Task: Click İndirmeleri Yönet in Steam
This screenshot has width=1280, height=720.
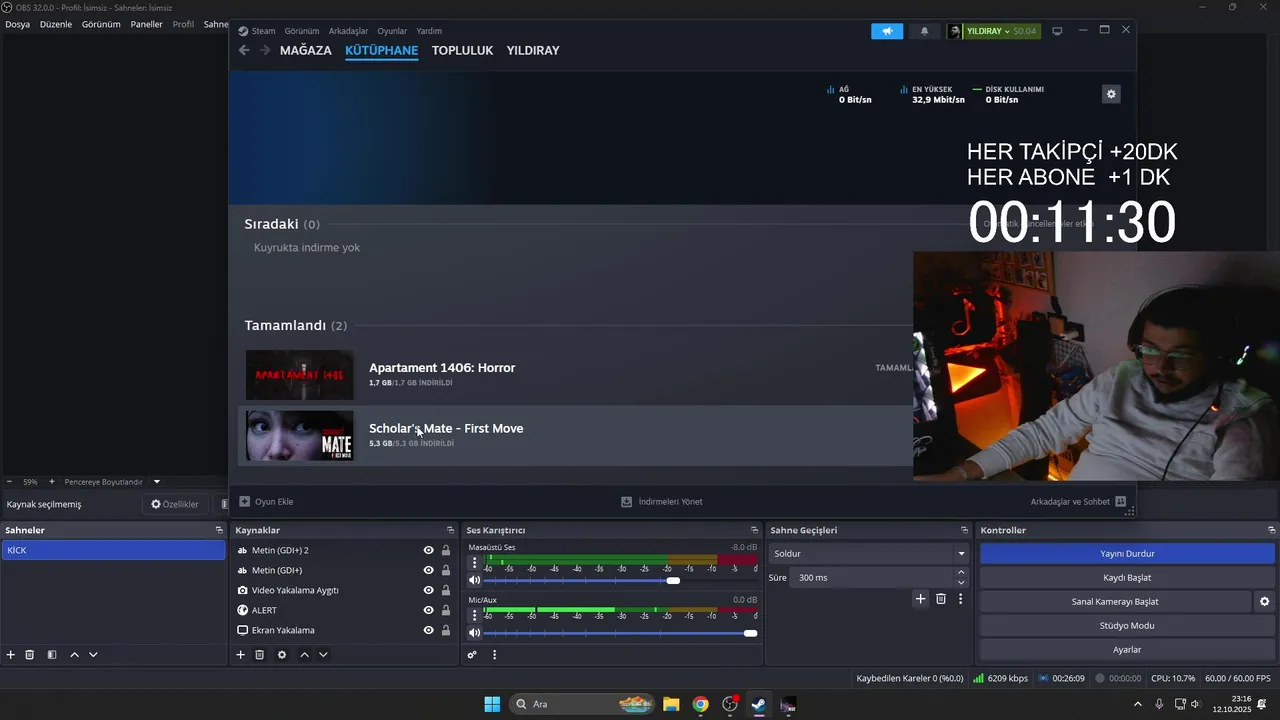Action: pyautogui.click(x=661, y=502)
